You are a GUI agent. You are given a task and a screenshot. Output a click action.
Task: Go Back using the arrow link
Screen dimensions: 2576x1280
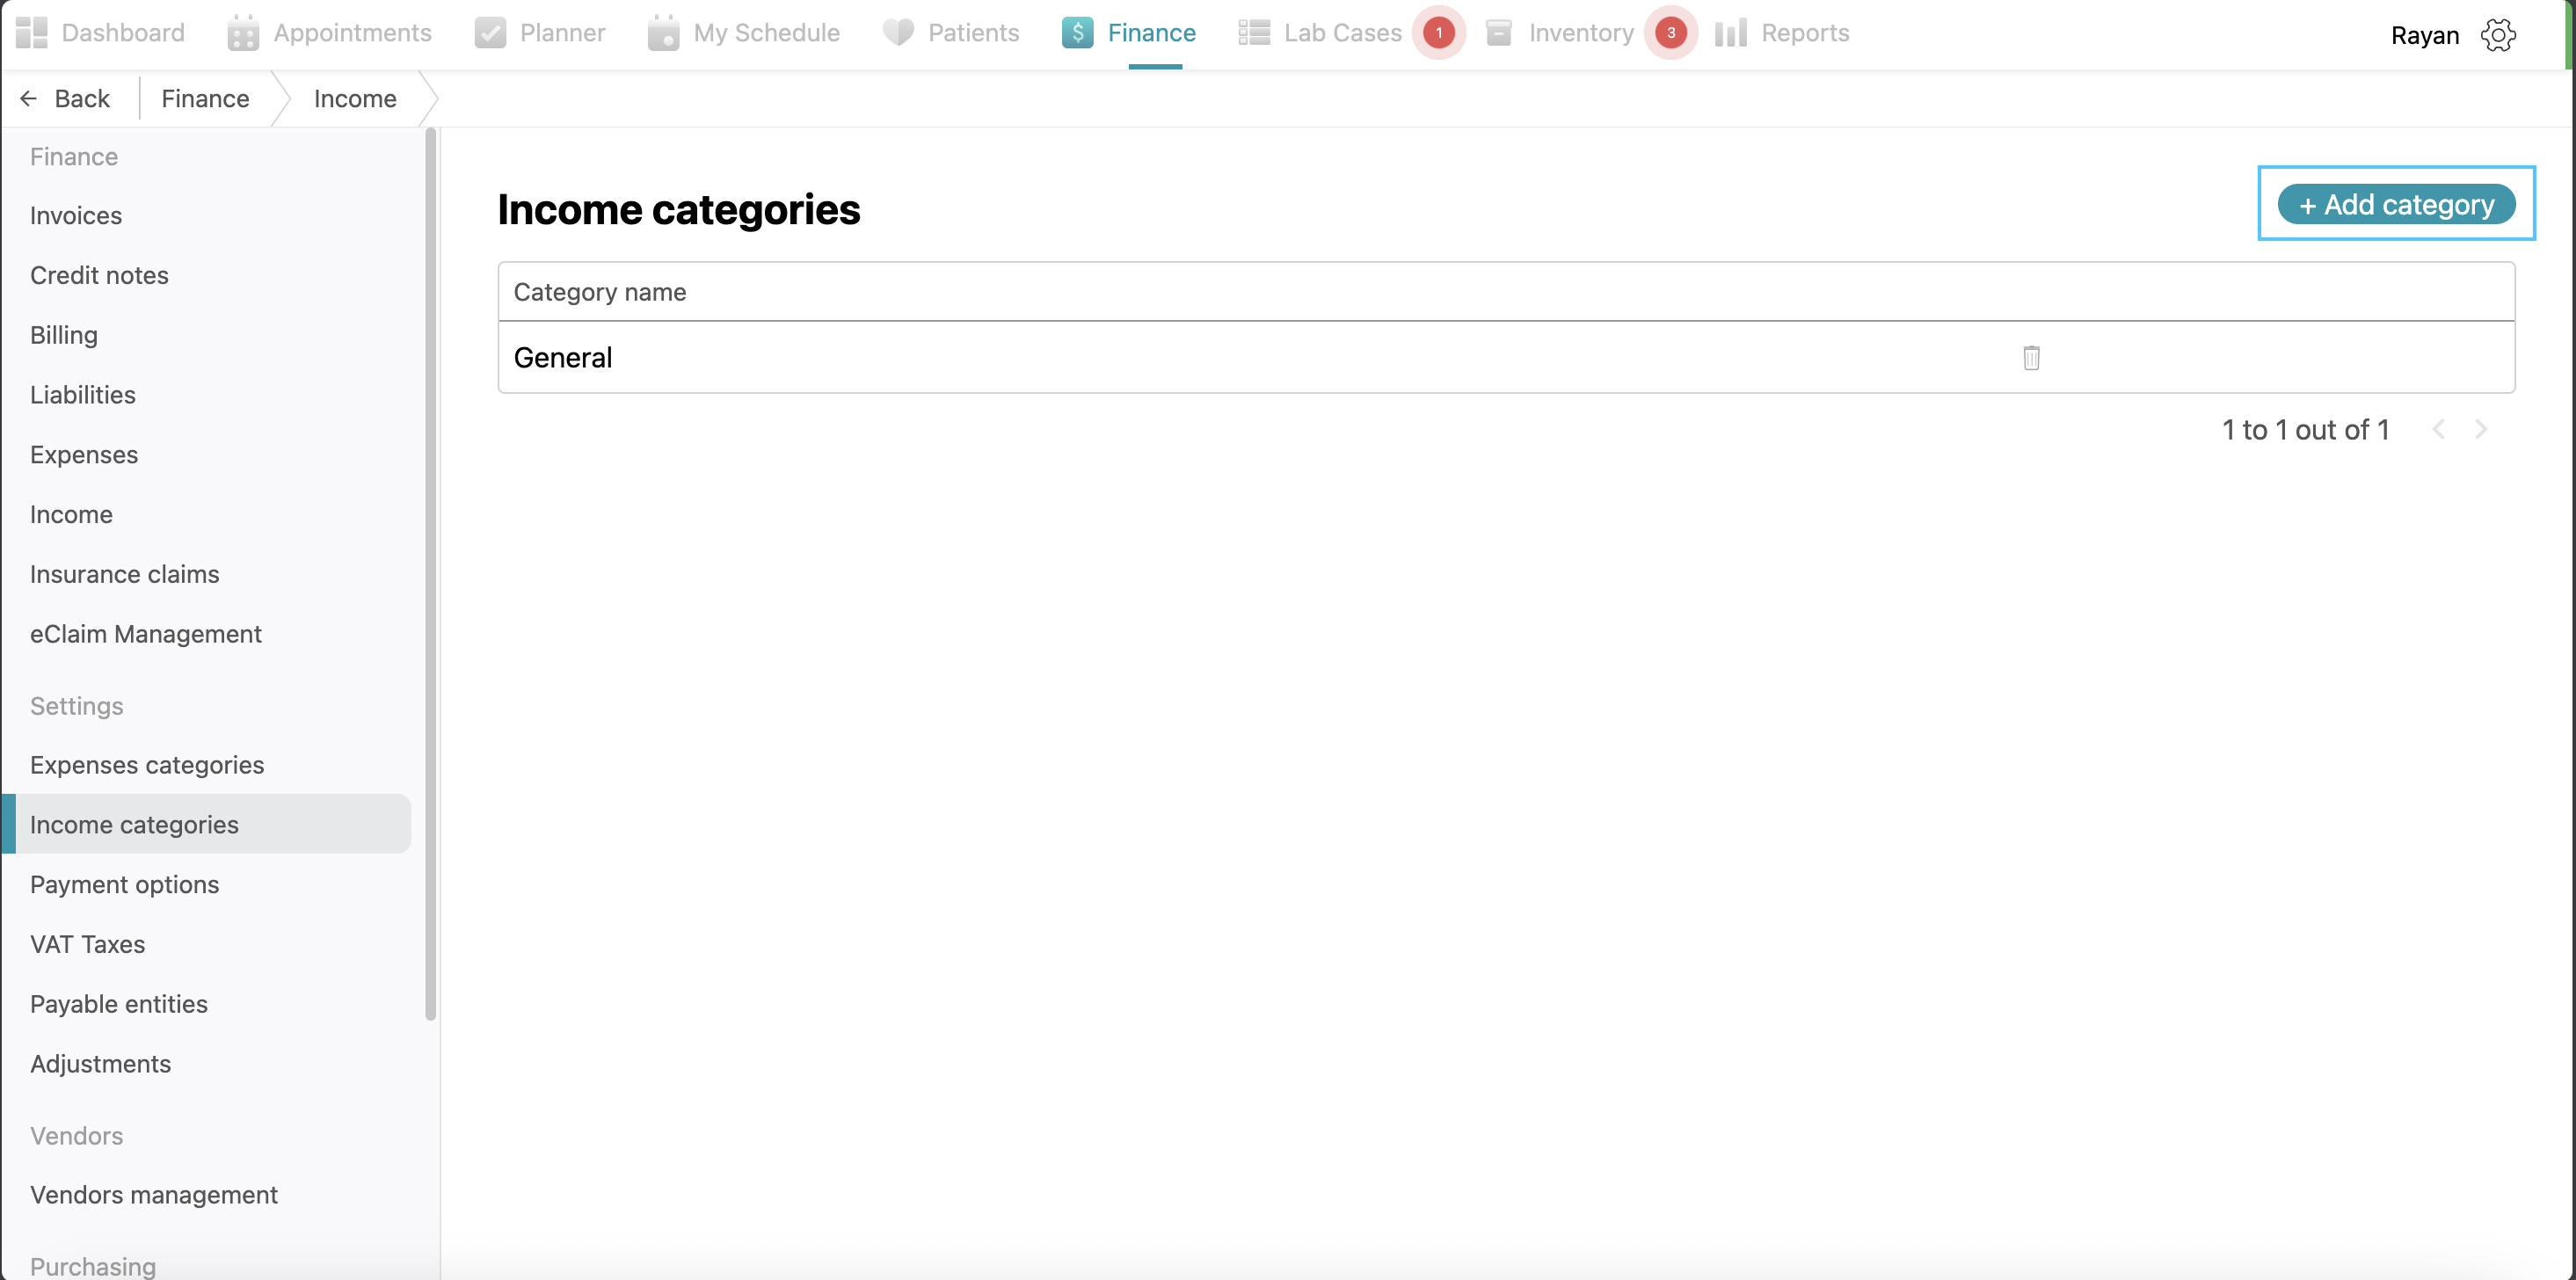click(65, 99)
